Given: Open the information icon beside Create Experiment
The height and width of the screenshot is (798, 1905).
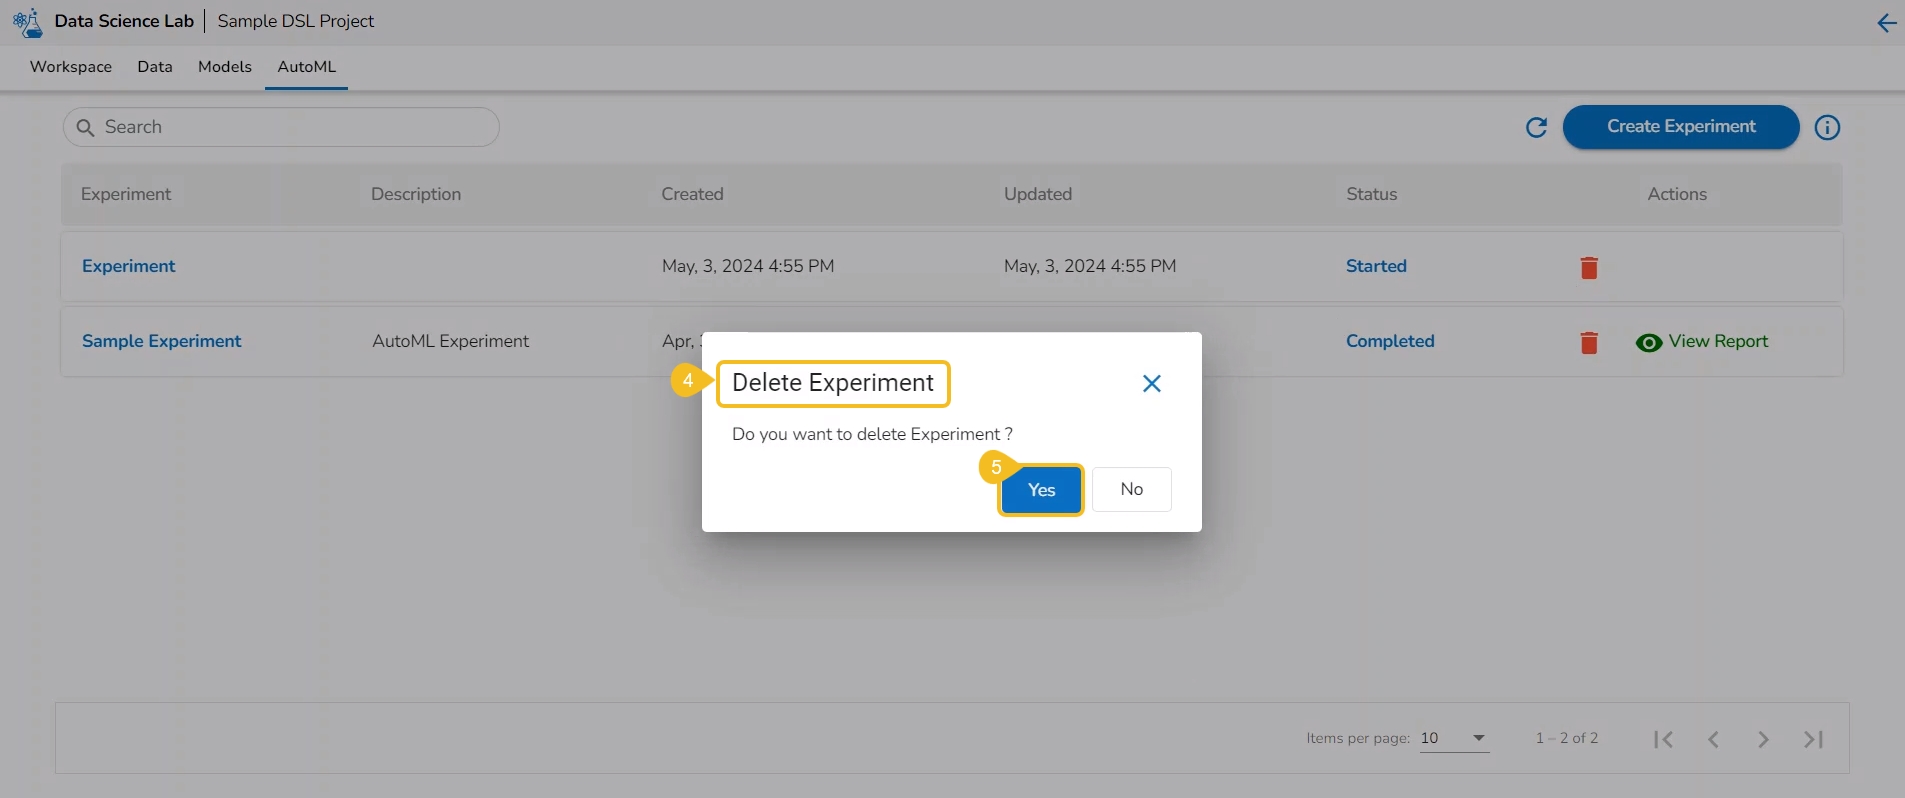Looking at the screenshot, I should coord(1827,128).
